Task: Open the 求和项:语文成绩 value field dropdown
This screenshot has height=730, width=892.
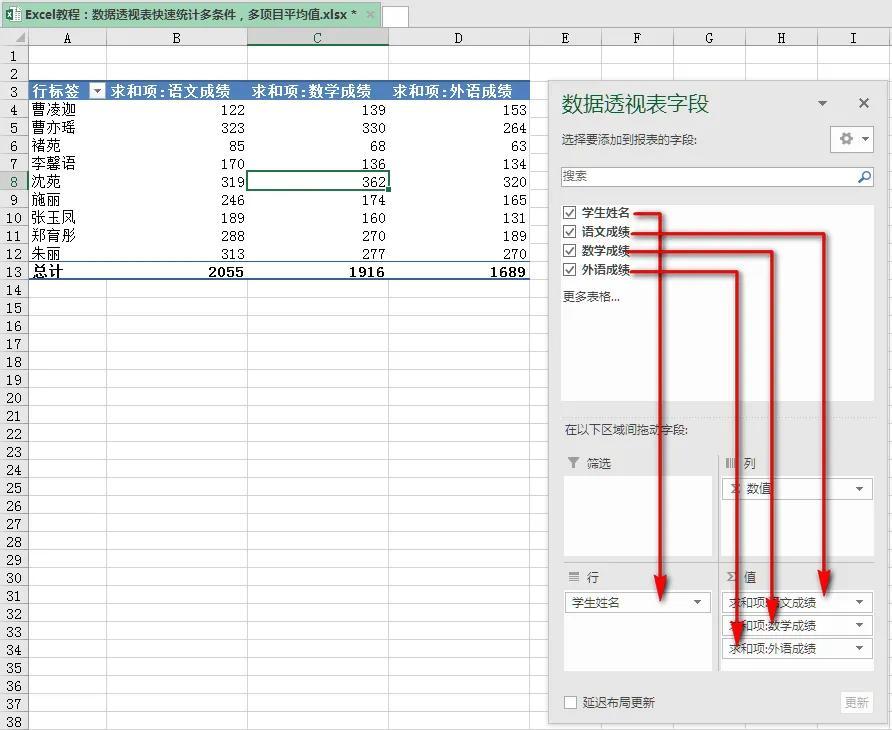Action: (860, 602)
